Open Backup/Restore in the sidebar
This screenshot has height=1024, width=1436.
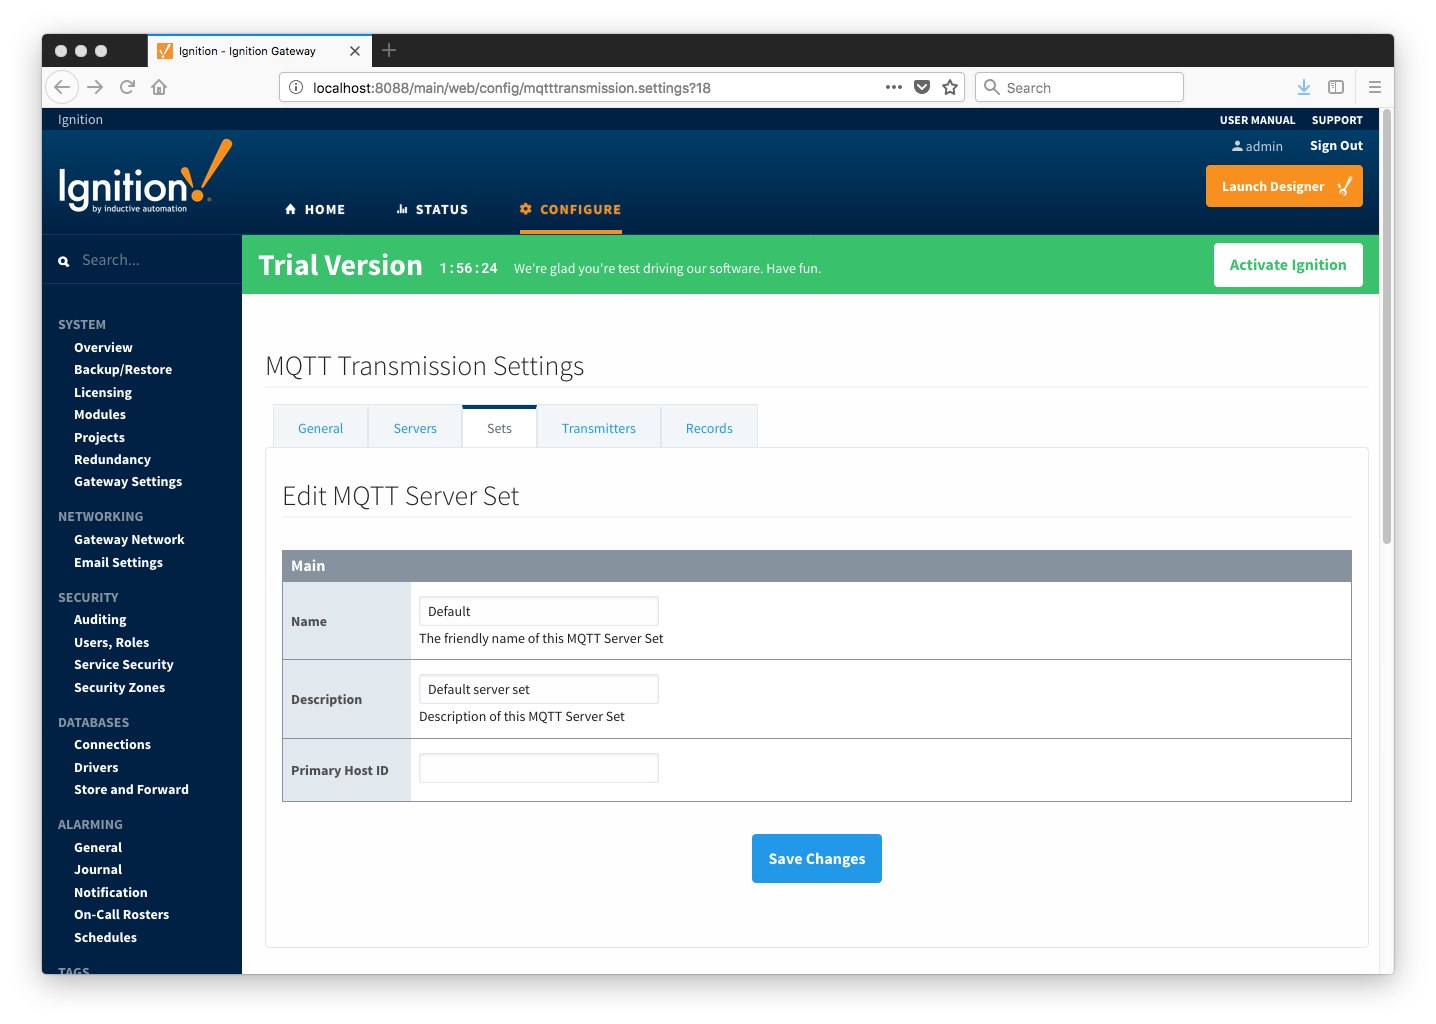[x=123, y=370]
